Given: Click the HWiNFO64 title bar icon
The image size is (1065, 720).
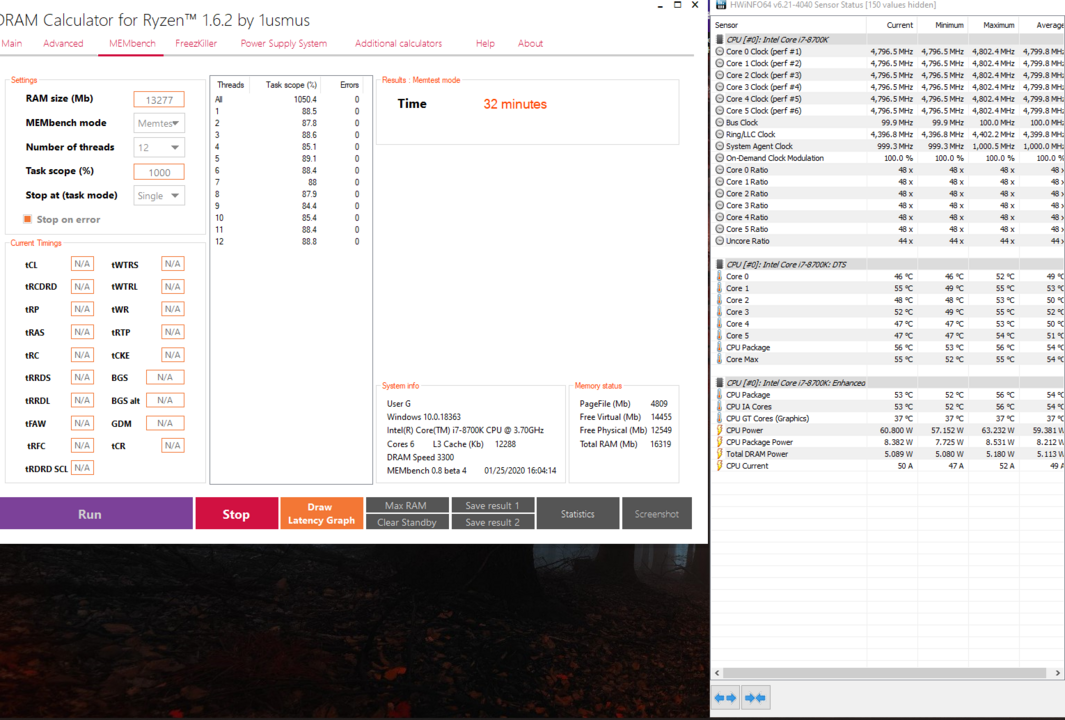Looking at the screenshot, I should point(721,5).
